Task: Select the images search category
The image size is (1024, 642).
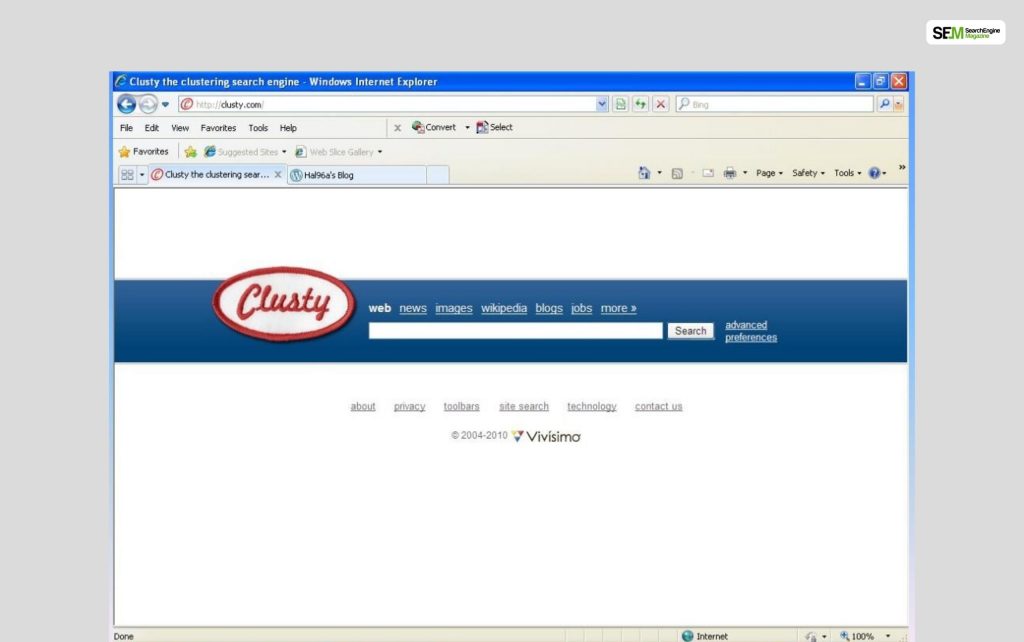Action: tap(454, 308)
